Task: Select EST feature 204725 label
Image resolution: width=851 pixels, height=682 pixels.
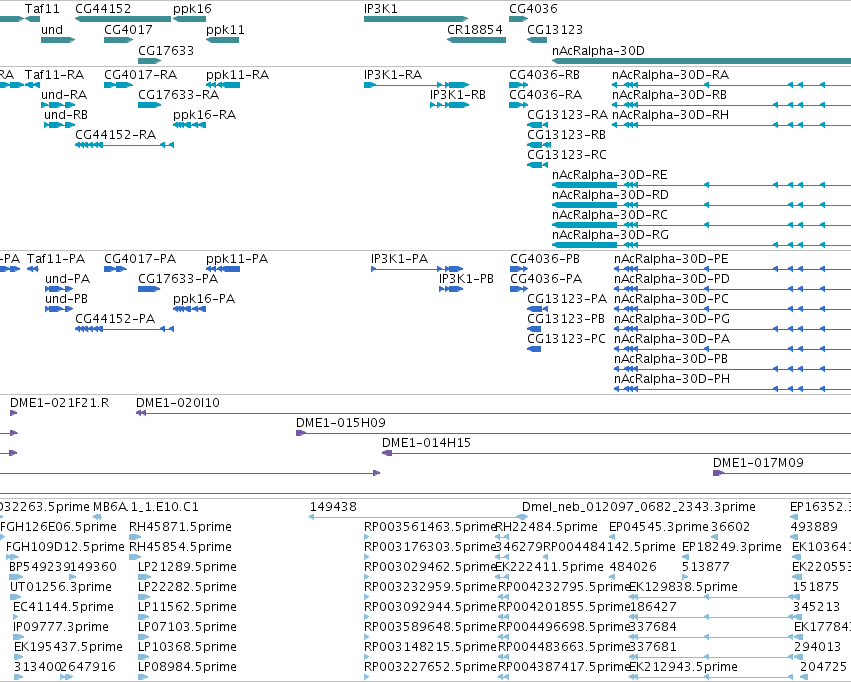Action: pyautogui.click(x=823, y=666)
